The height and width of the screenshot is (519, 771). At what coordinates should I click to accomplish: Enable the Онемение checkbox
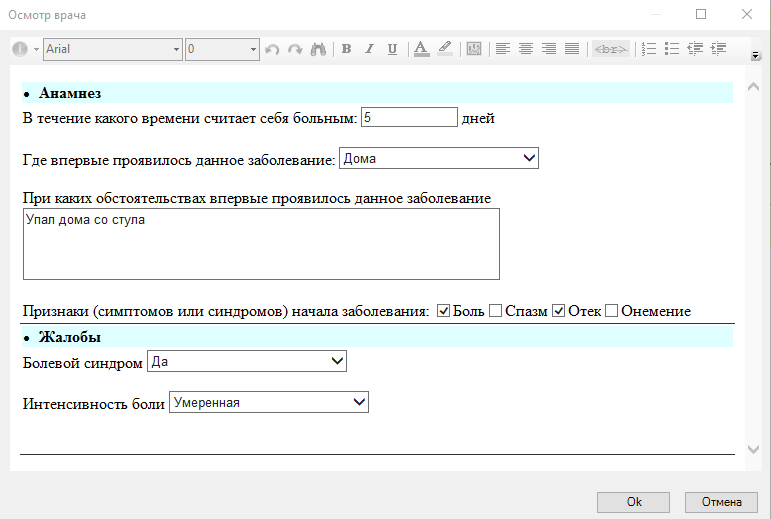pyautogui.click(x=612, y=311)
